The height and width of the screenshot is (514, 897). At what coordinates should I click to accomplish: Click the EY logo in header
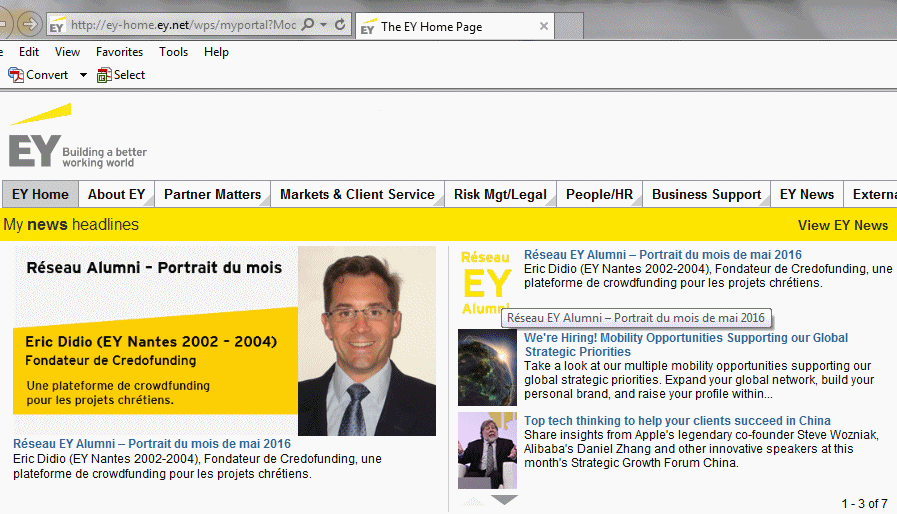click(78, 136)
